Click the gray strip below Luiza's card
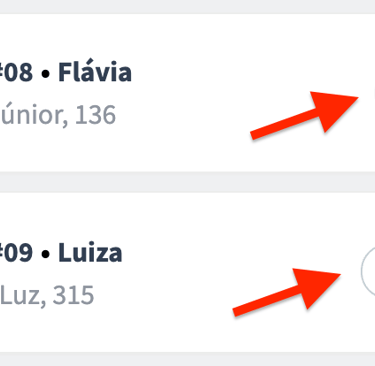375x366 pixels. point(187,359)
